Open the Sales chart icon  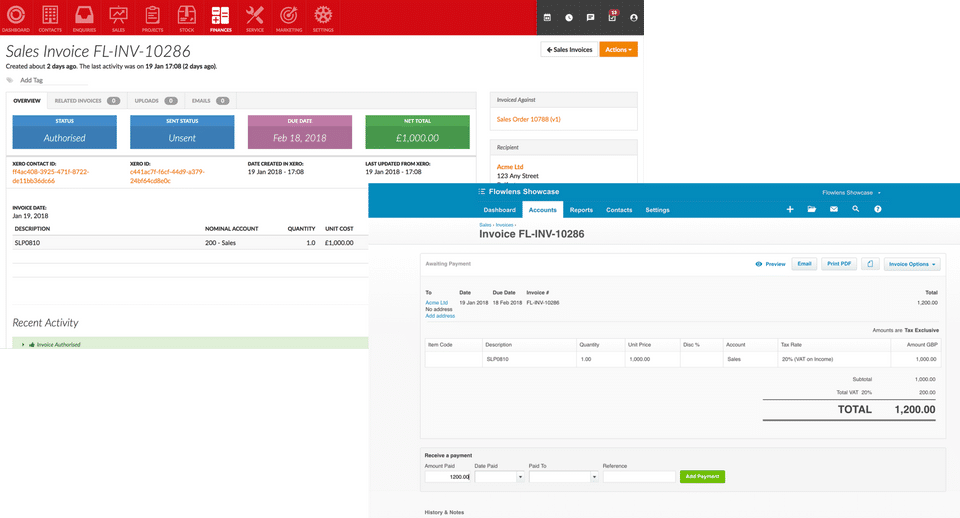(118, 18)
